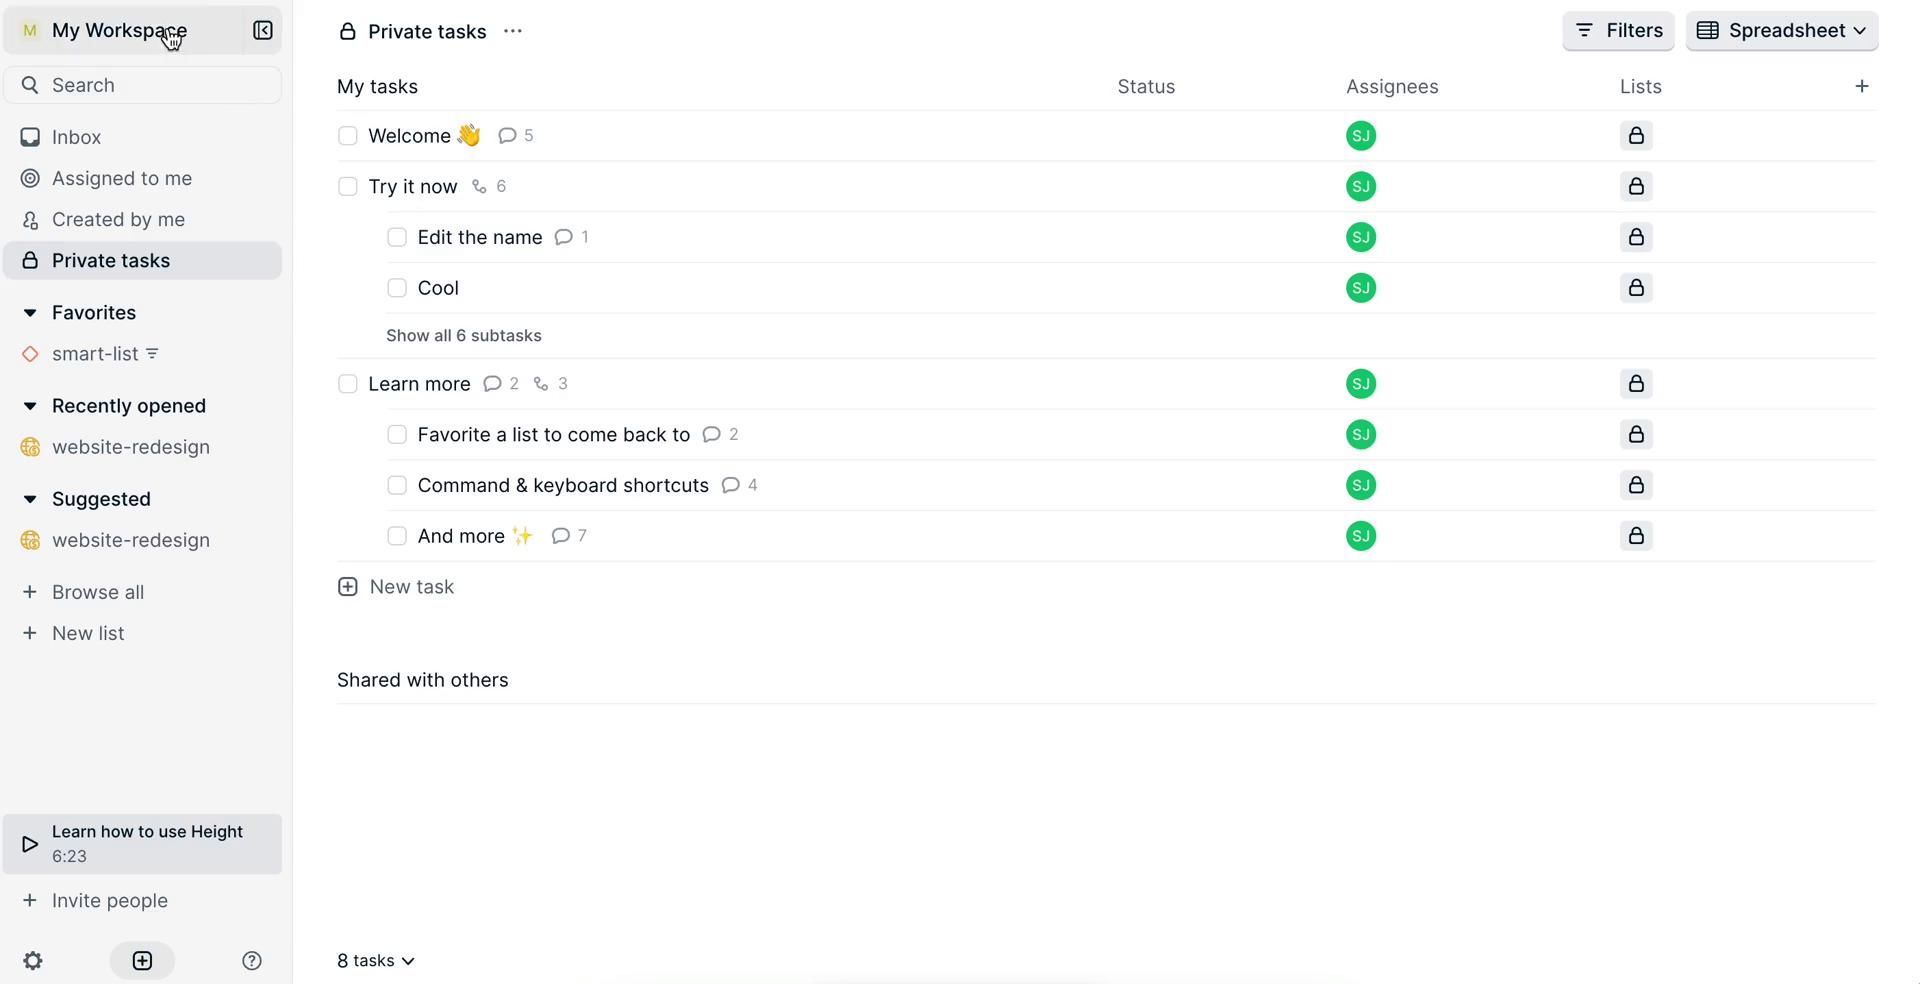Collapse the Favorites section
This screenshot has height=984, width=1920.
30,313
